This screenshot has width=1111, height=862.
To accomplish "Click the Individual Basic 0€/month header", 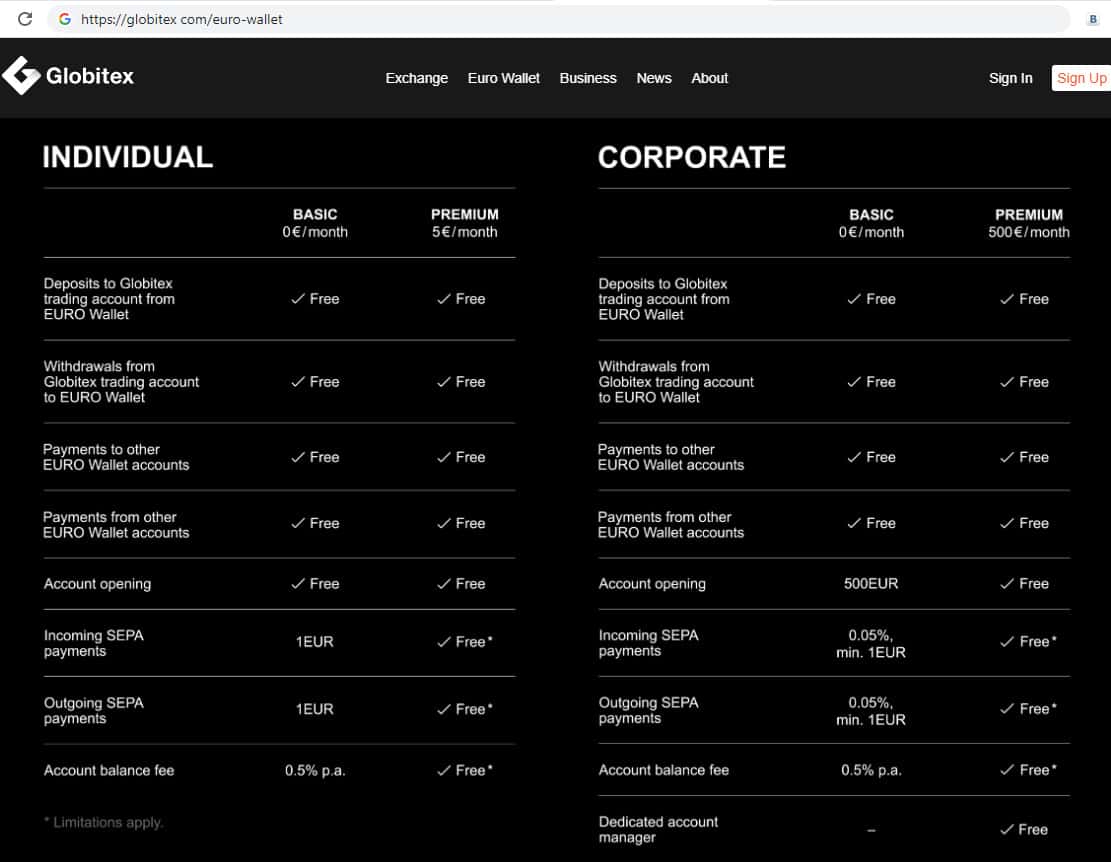I will [x=315, y=223].
